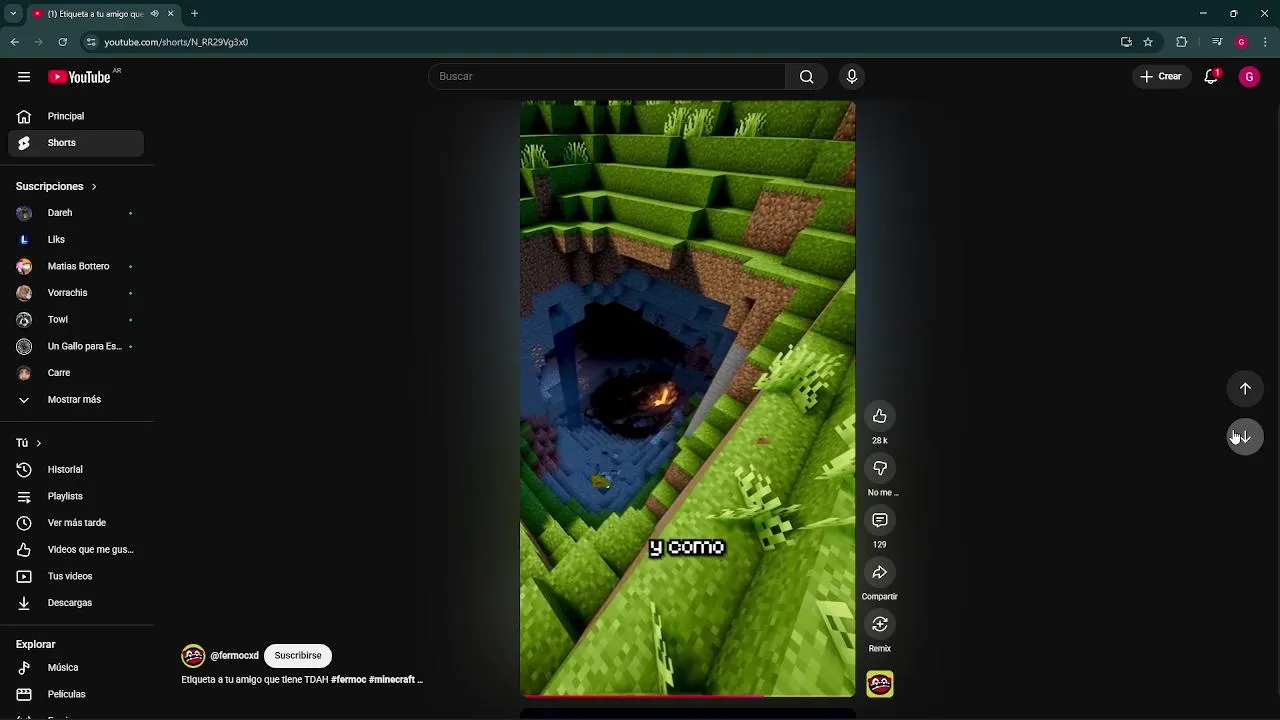Open Towi channel subscription
Viewport: 1280px width, 720px height.
pos(76,320)
